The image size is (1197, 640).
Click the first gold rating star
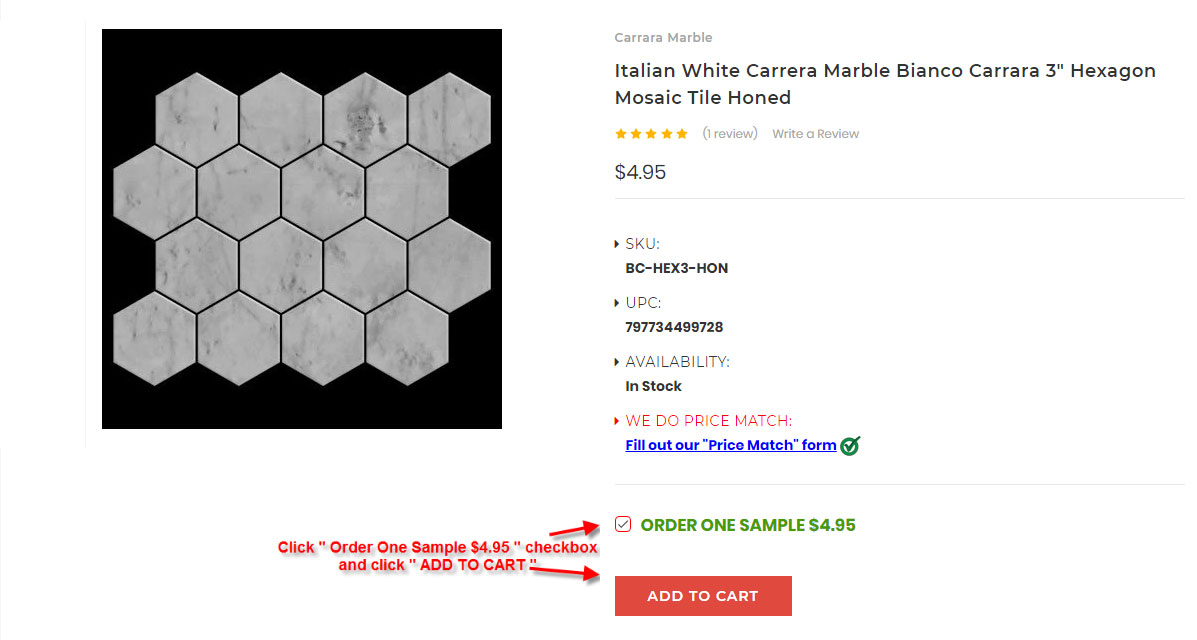click(x=621, y=134)
